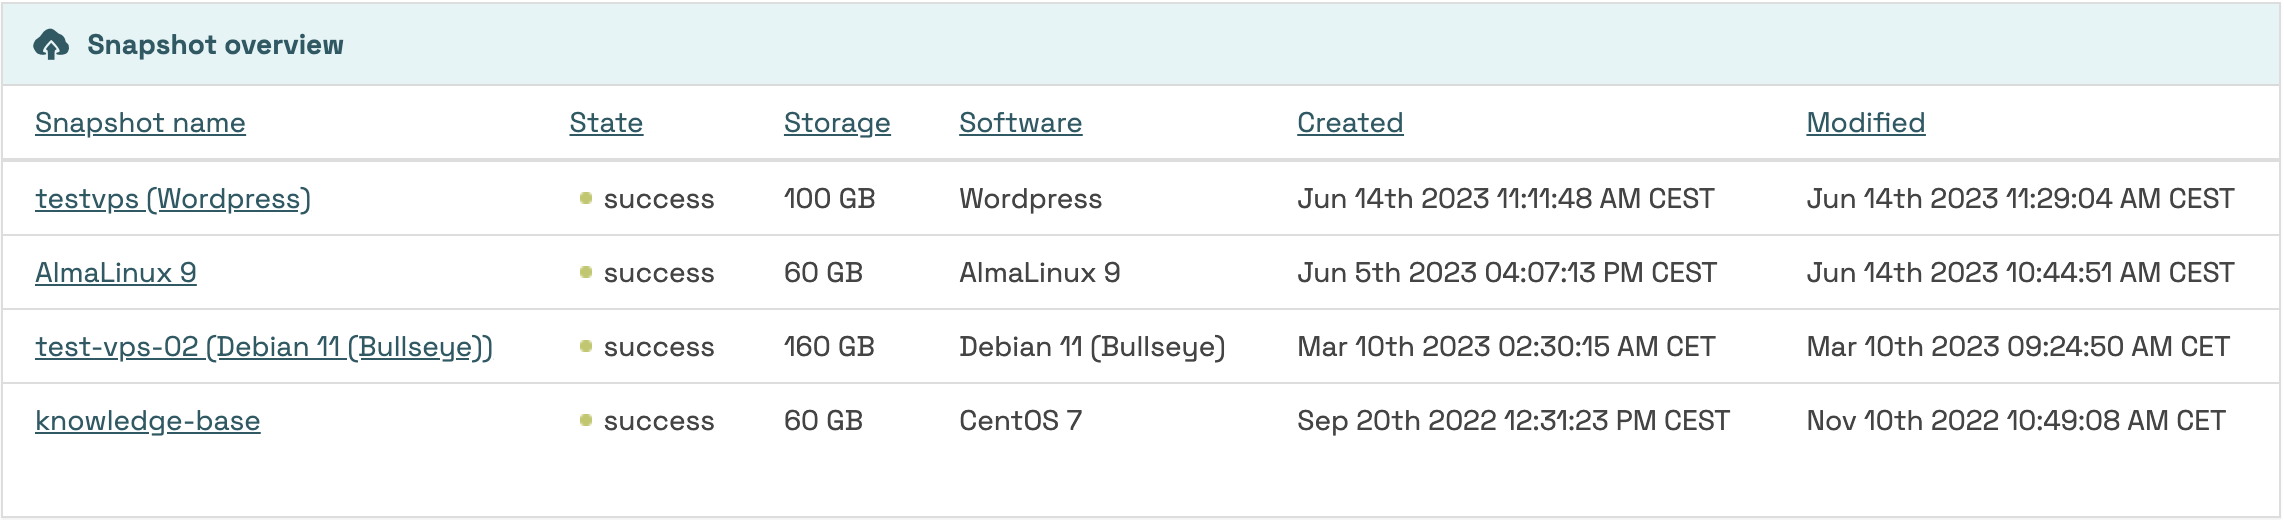The image size is (2284, 520).
Task: Click modified date Nov 10th 2022 10:49:08 AM
Action: (2016, 421)
